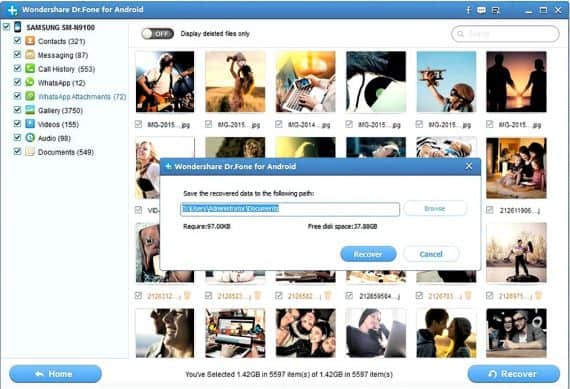Click the WhatsApp category icon
570x389 pixels.
[x=30, y=82]
